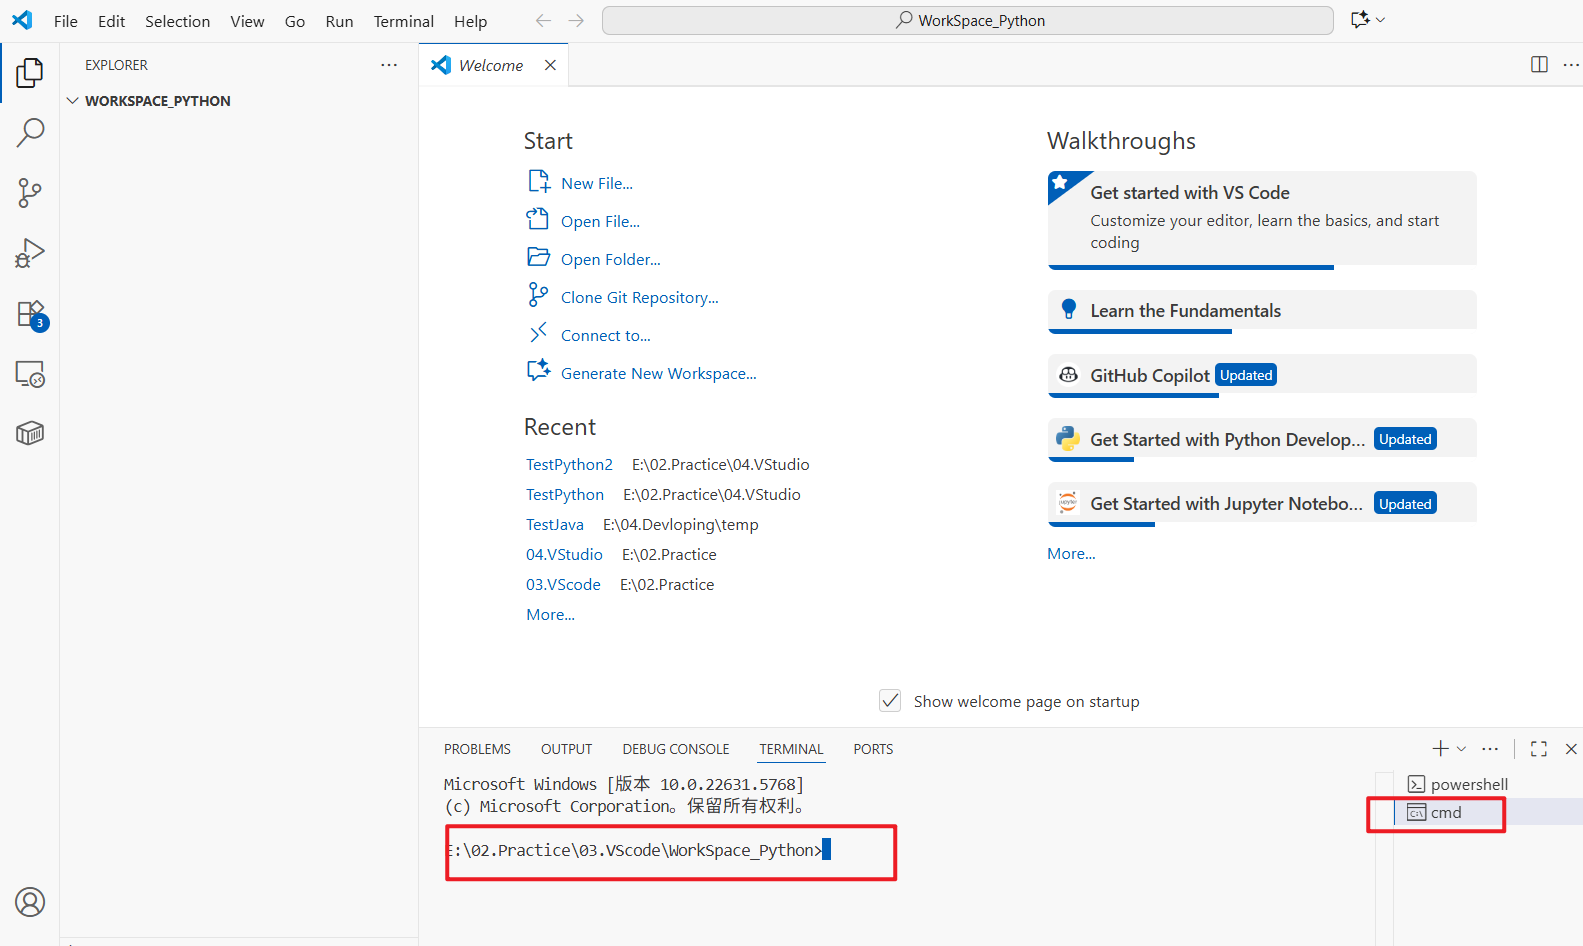Open the Go menu

pos(295,21)
